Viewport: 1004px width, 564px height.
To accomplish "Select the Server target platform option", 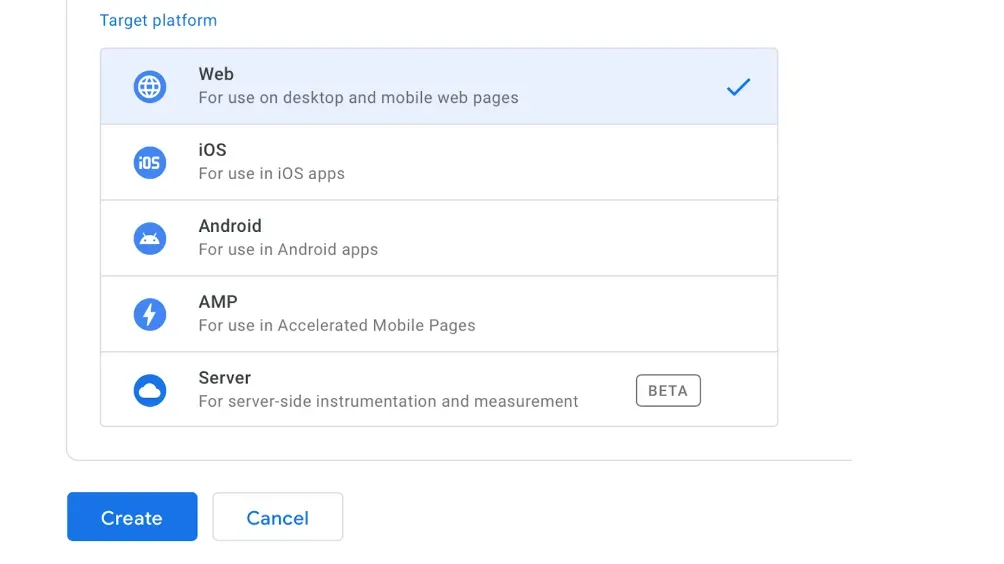I will [439, 389].
